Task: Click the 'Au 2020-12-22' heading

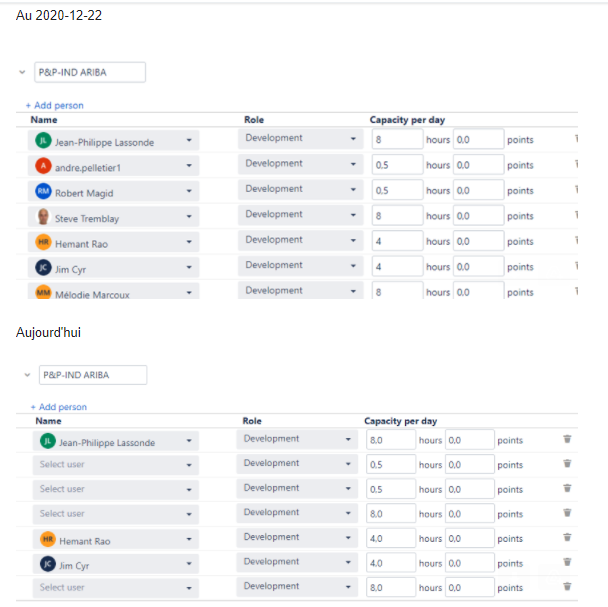Action: click(59, 15)
